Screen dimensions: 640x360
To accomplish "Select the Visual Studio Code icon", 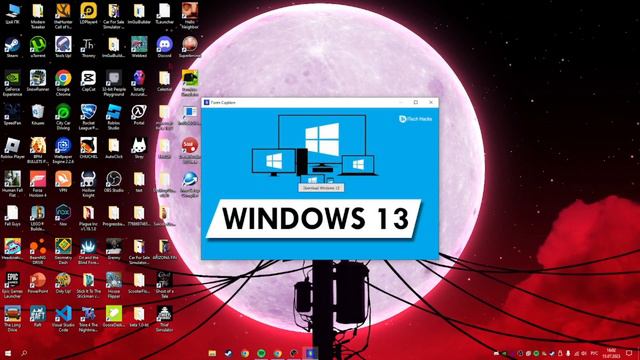I will pyautogui.click(x=63, y=318).
